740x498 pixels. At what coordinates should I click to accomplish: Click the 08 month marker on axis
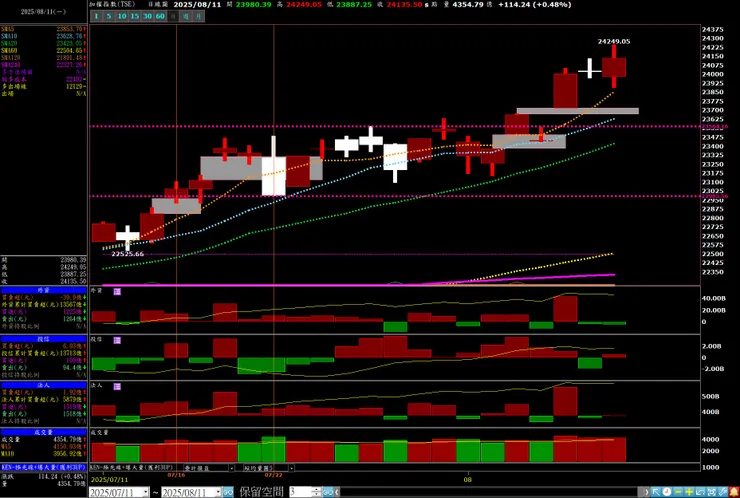pos(468,479)
